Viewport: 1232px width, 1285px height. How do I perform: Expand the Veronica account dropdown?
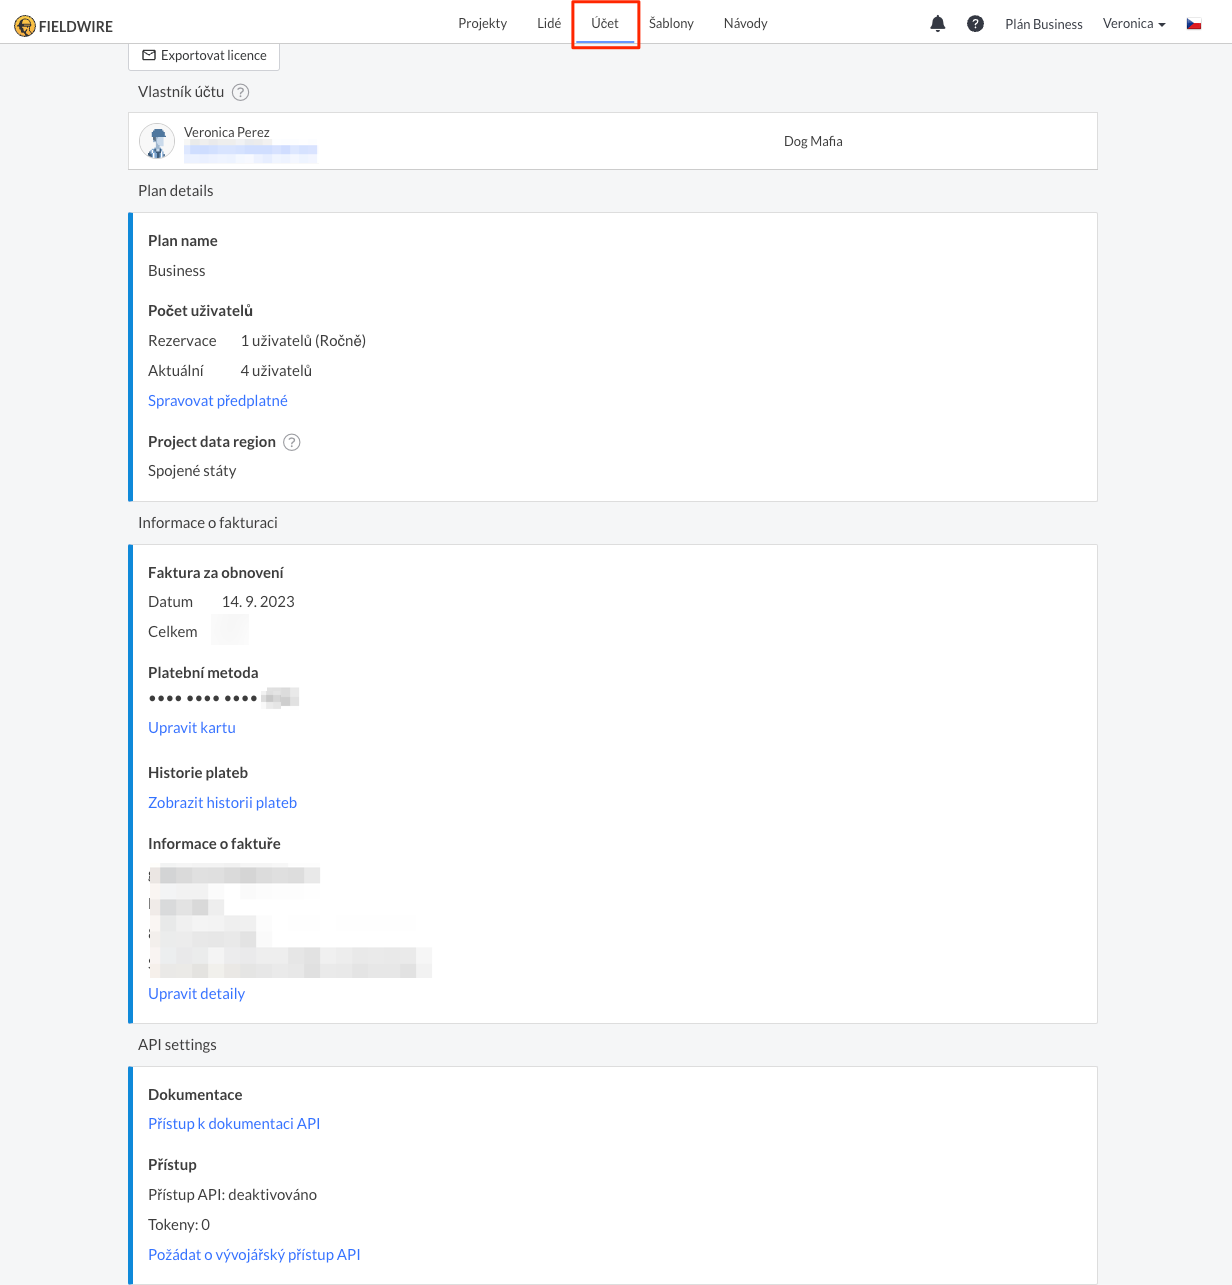tap(1134, 23)
